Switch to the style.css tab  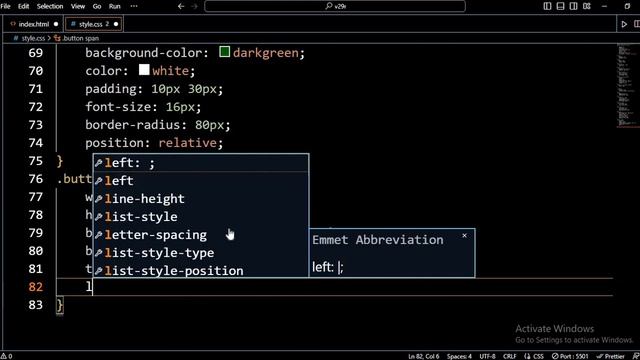(93, 24)
